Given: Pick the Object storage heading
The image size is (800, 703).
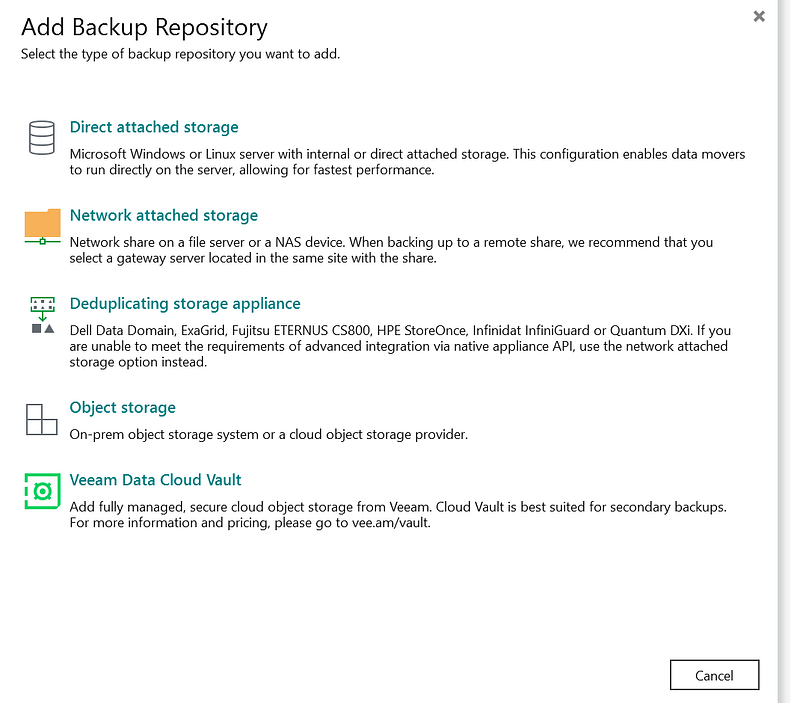Looking at the screenshot, I should pyautogui.click(x=122, y=407).
